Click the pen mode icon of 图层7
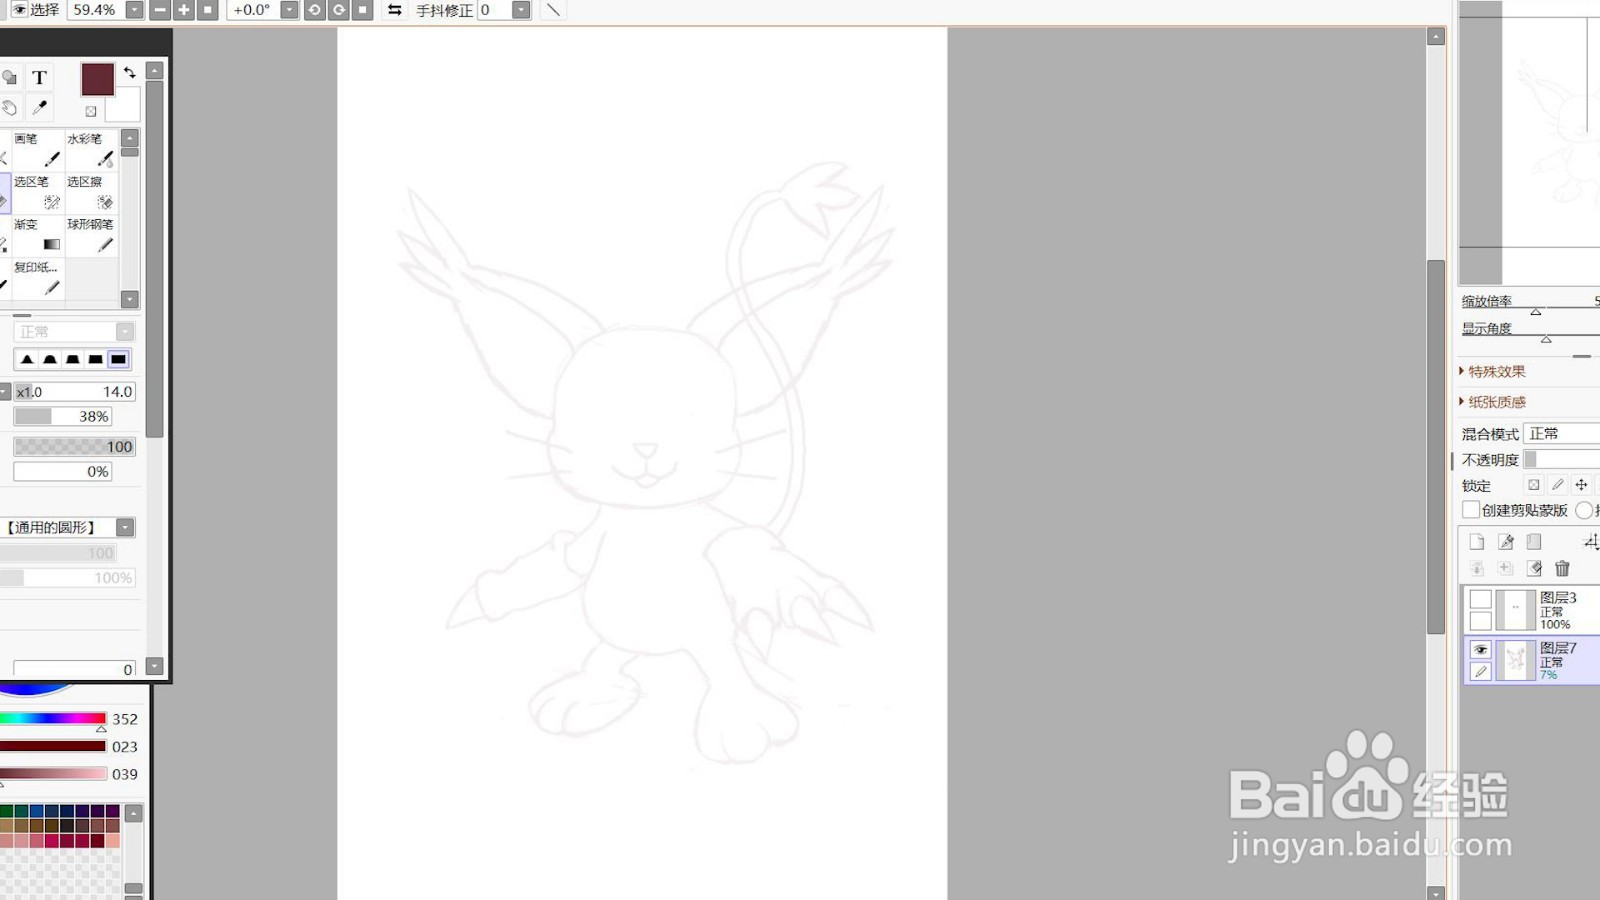1600x900 pixels. pyautogui.click(x=1481, y=672)
